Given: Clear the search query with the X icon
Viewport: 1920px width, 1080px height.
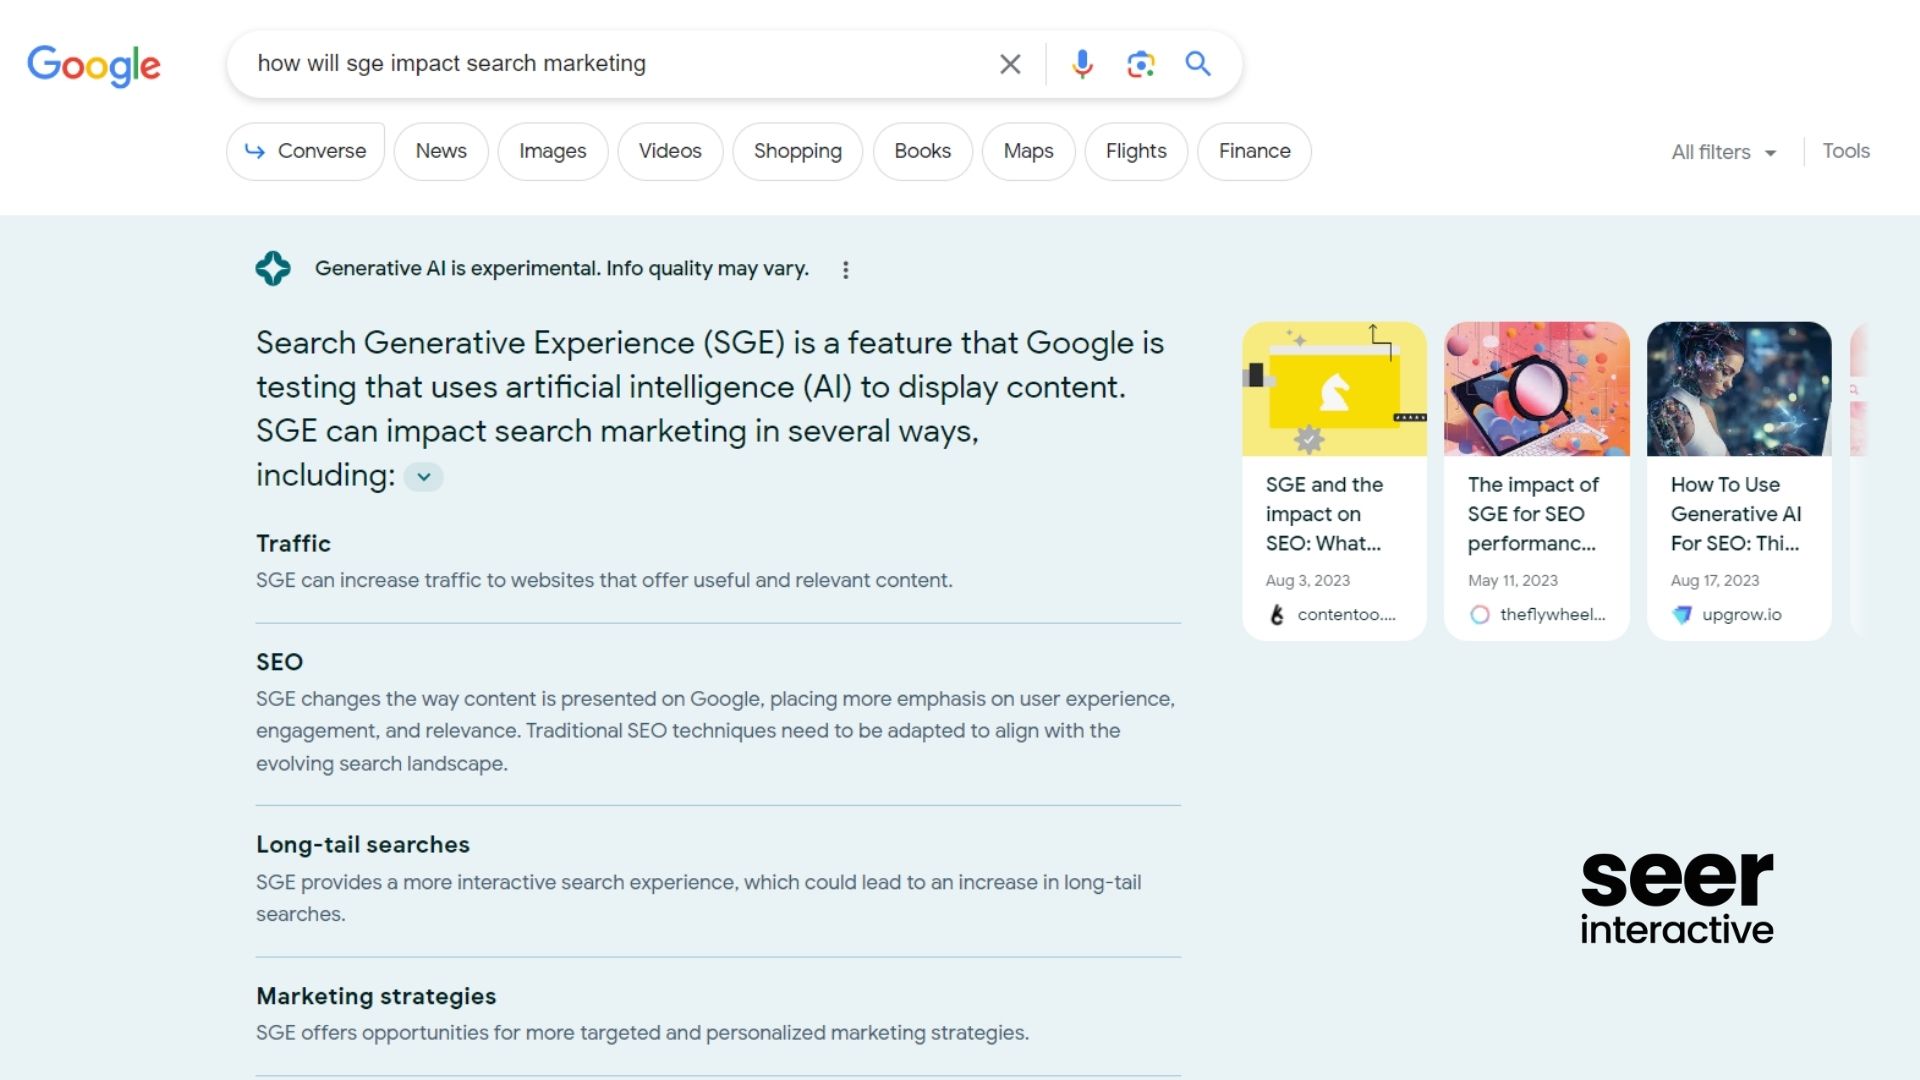Looking at the screenshot, I should tap(1010, 64).
